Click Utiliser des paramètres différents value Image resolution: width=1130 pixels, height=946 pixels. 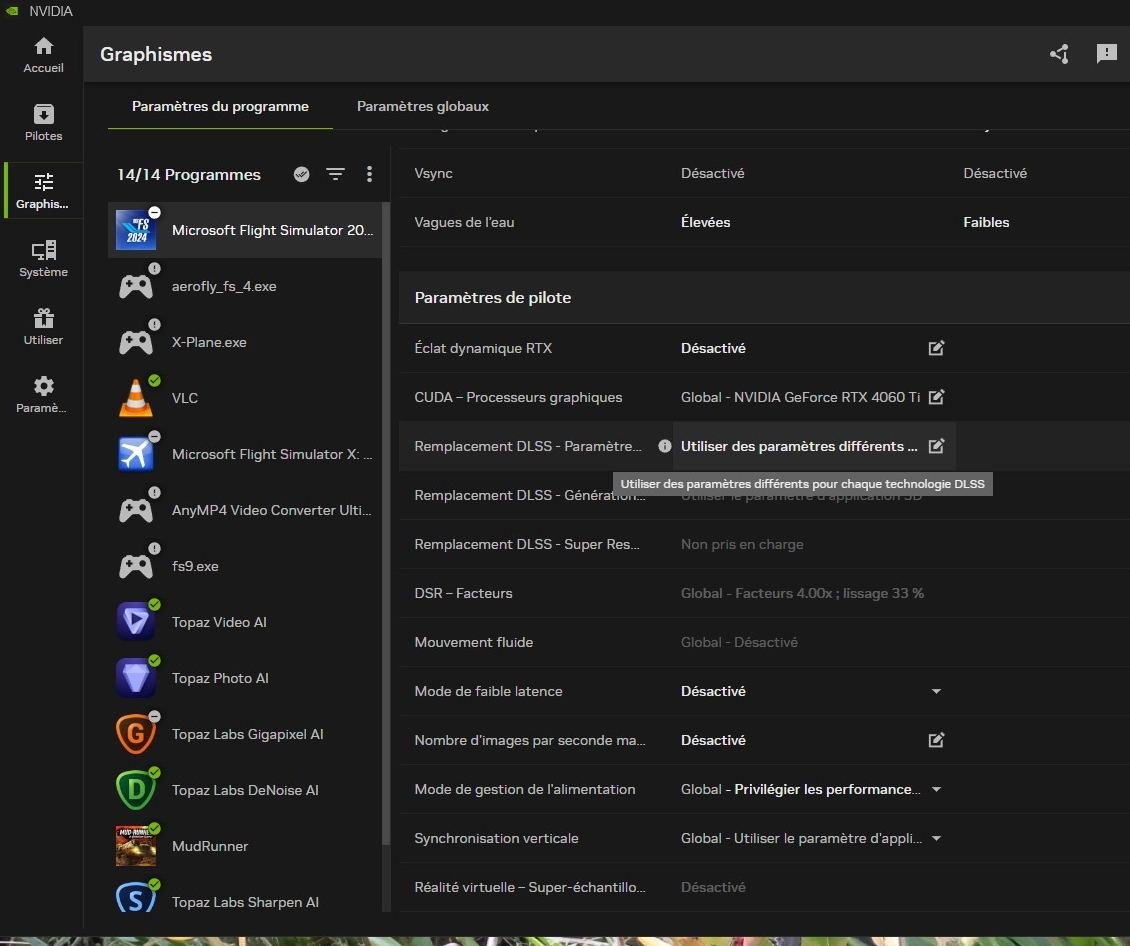click(799, 446)
